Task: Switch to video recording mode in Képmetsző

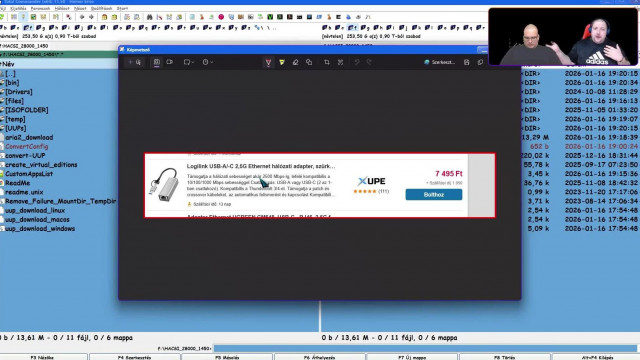Action: click(170, 62)
